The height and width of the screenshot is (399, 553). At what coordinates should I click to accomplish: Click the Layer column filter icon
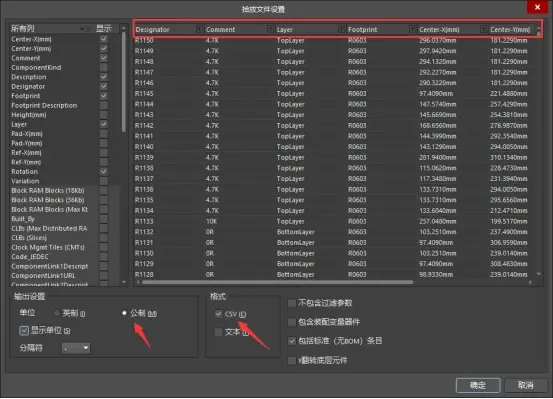[341, 29]
